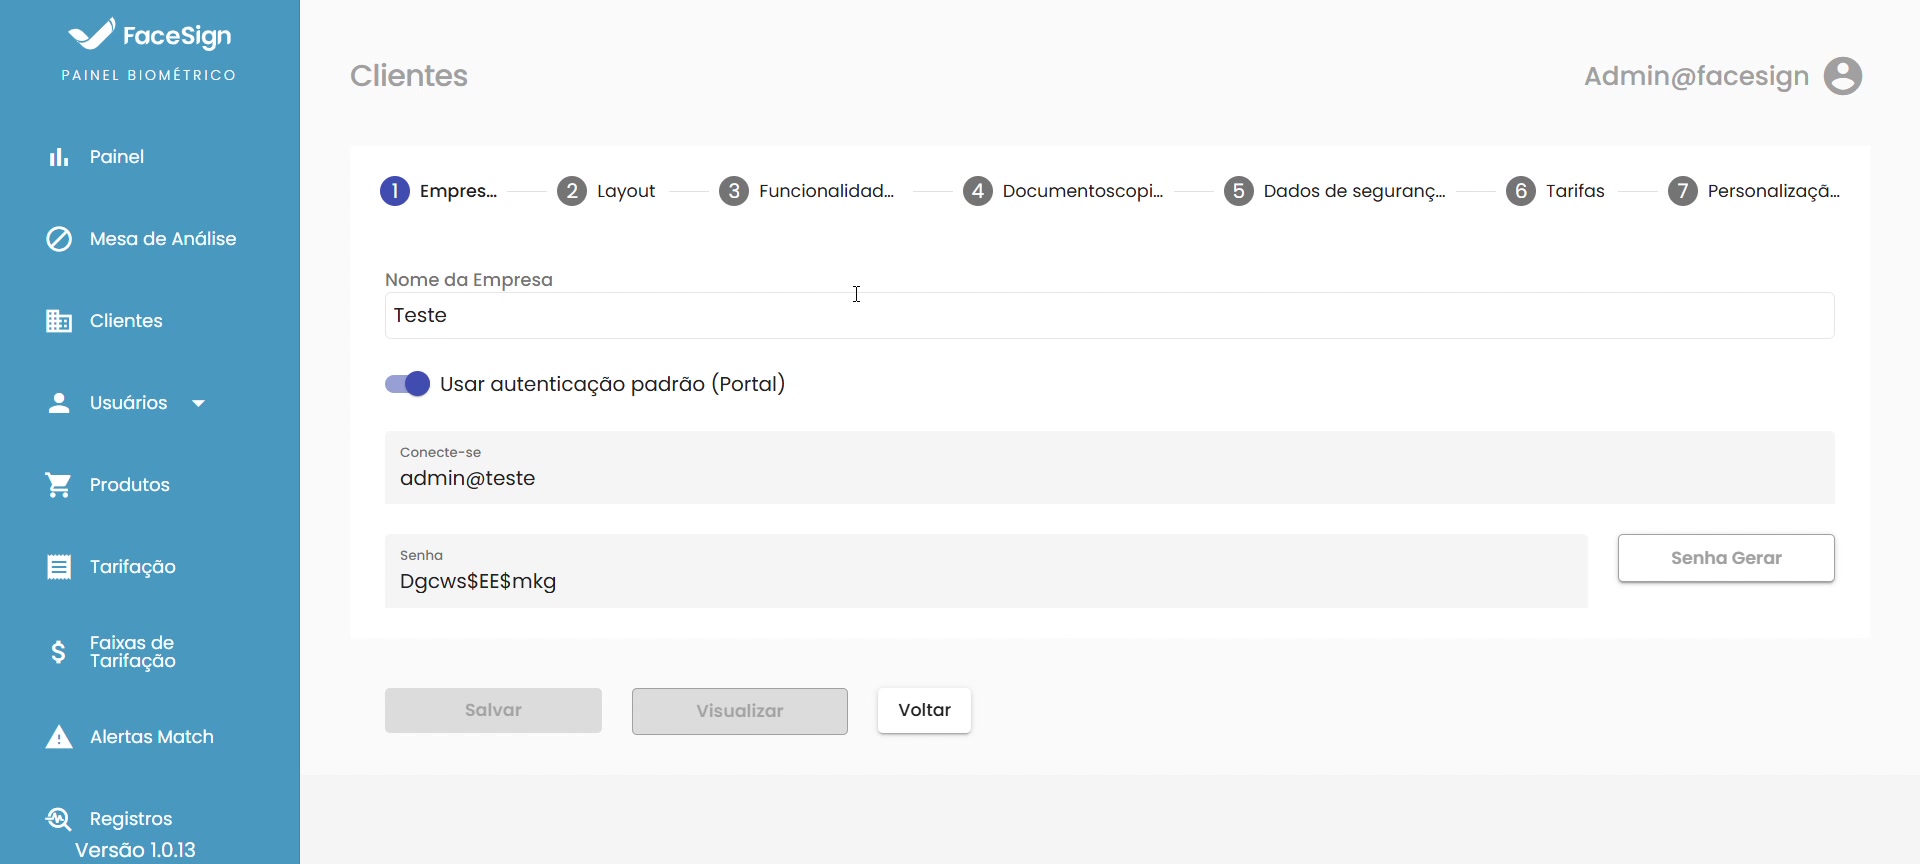Open the Registros search icon
Image resolution: width=1920 pixels, height=864 pixels.
[x=59, y=819]
